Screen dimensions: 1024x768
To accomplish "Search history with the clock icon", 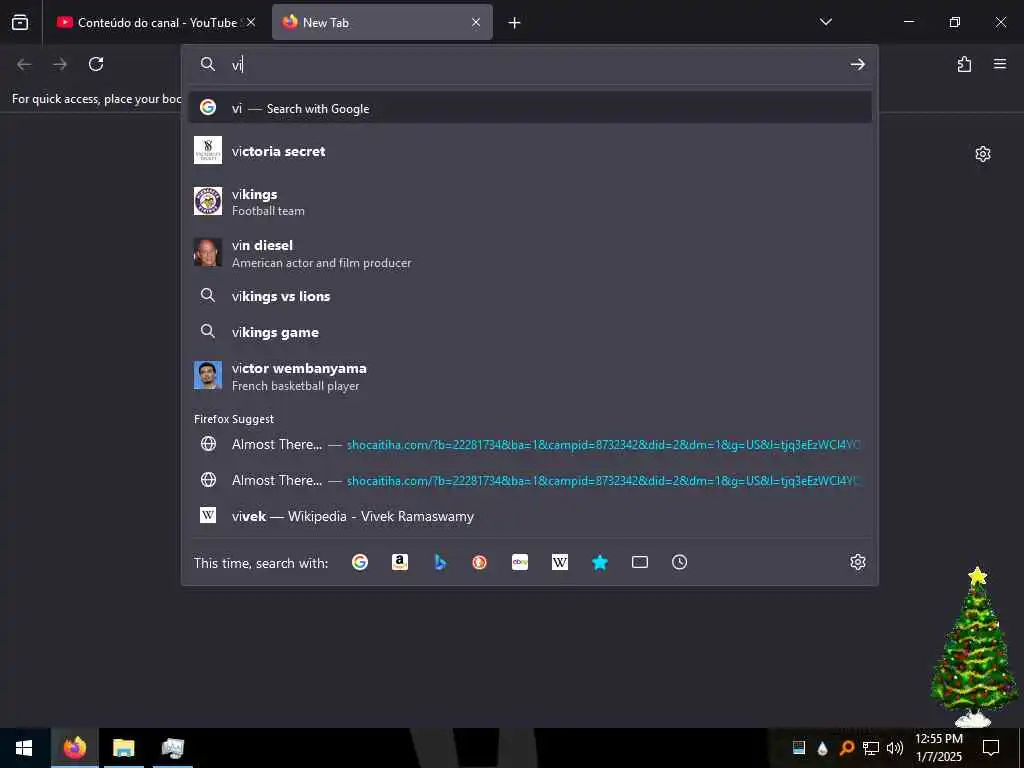I will [x=680, y=562].
